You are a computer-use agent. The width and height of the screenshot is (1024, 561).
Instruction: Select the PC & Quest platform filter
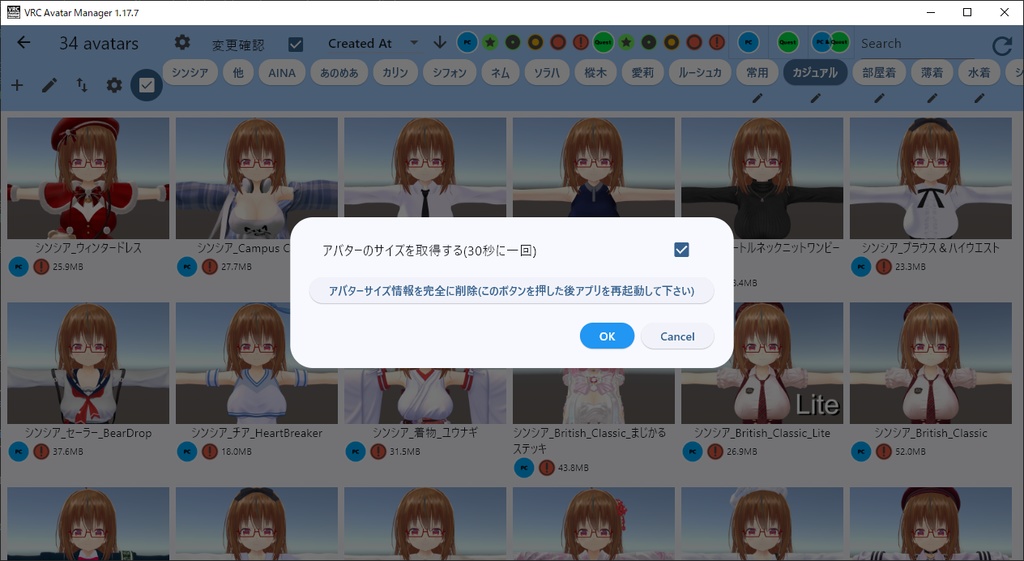tap(831, 43)
